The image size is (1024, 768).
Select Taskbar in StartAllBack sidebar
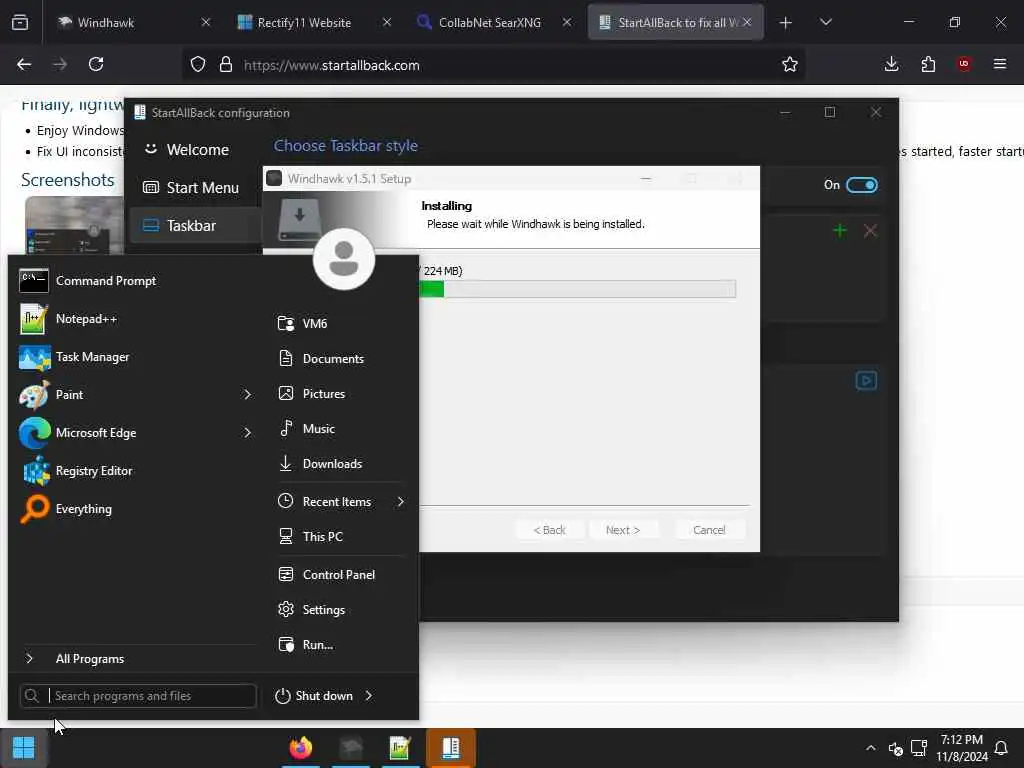(x=195, y=226)
